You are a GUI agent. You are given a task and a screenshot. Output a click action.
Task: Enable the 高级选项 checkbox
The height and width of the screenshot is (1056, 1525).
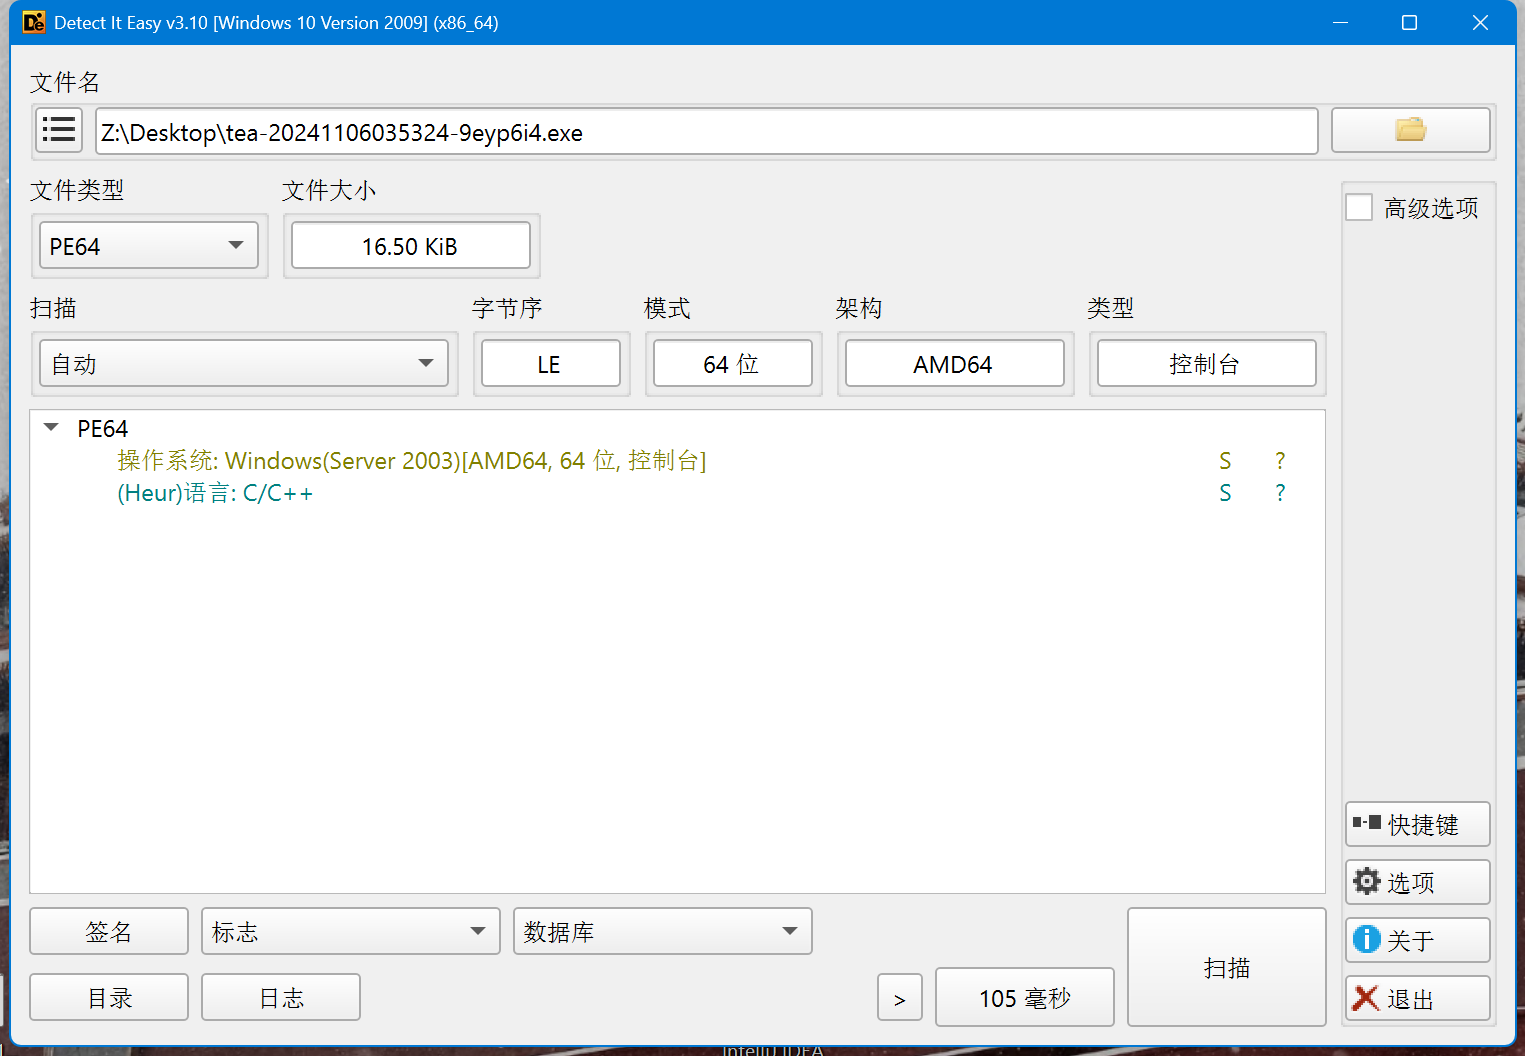coord(1359,207)
